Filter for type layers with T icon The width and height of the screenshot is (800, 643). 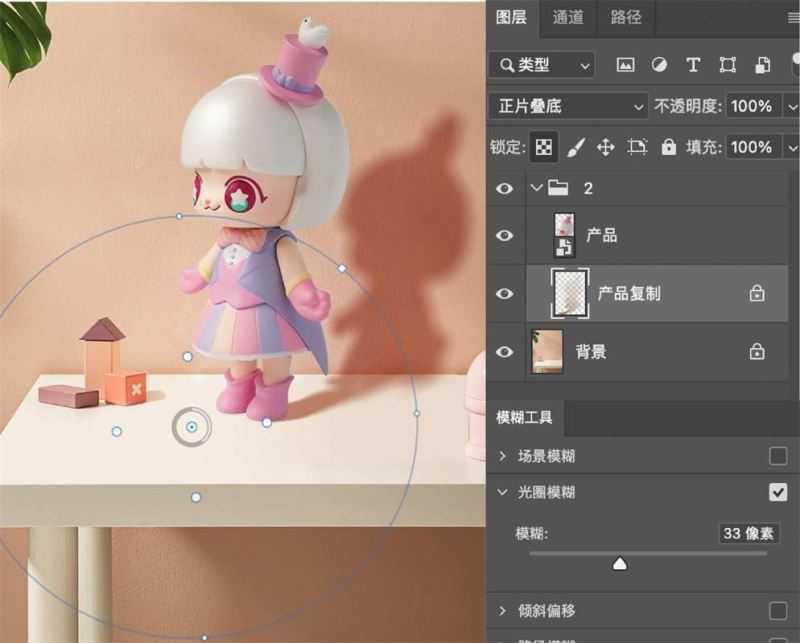[x=693, y=65]
